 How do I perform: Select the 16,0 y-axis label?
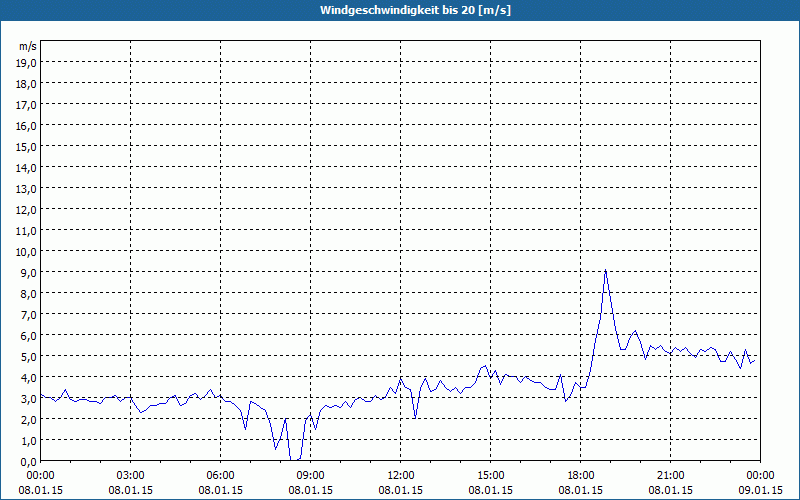coord(27,126)
